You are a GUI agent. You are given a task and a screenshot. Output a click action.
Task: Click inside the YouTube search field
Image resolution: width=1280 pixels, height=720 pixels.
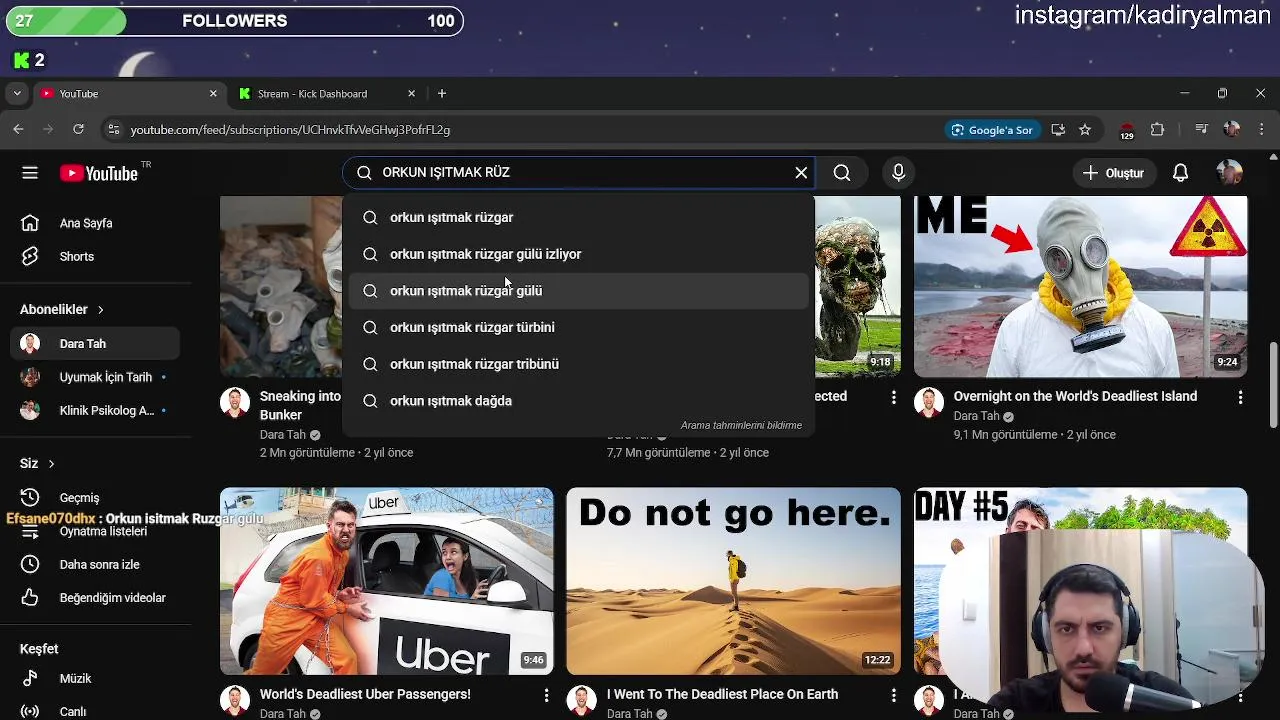(580, 173)
